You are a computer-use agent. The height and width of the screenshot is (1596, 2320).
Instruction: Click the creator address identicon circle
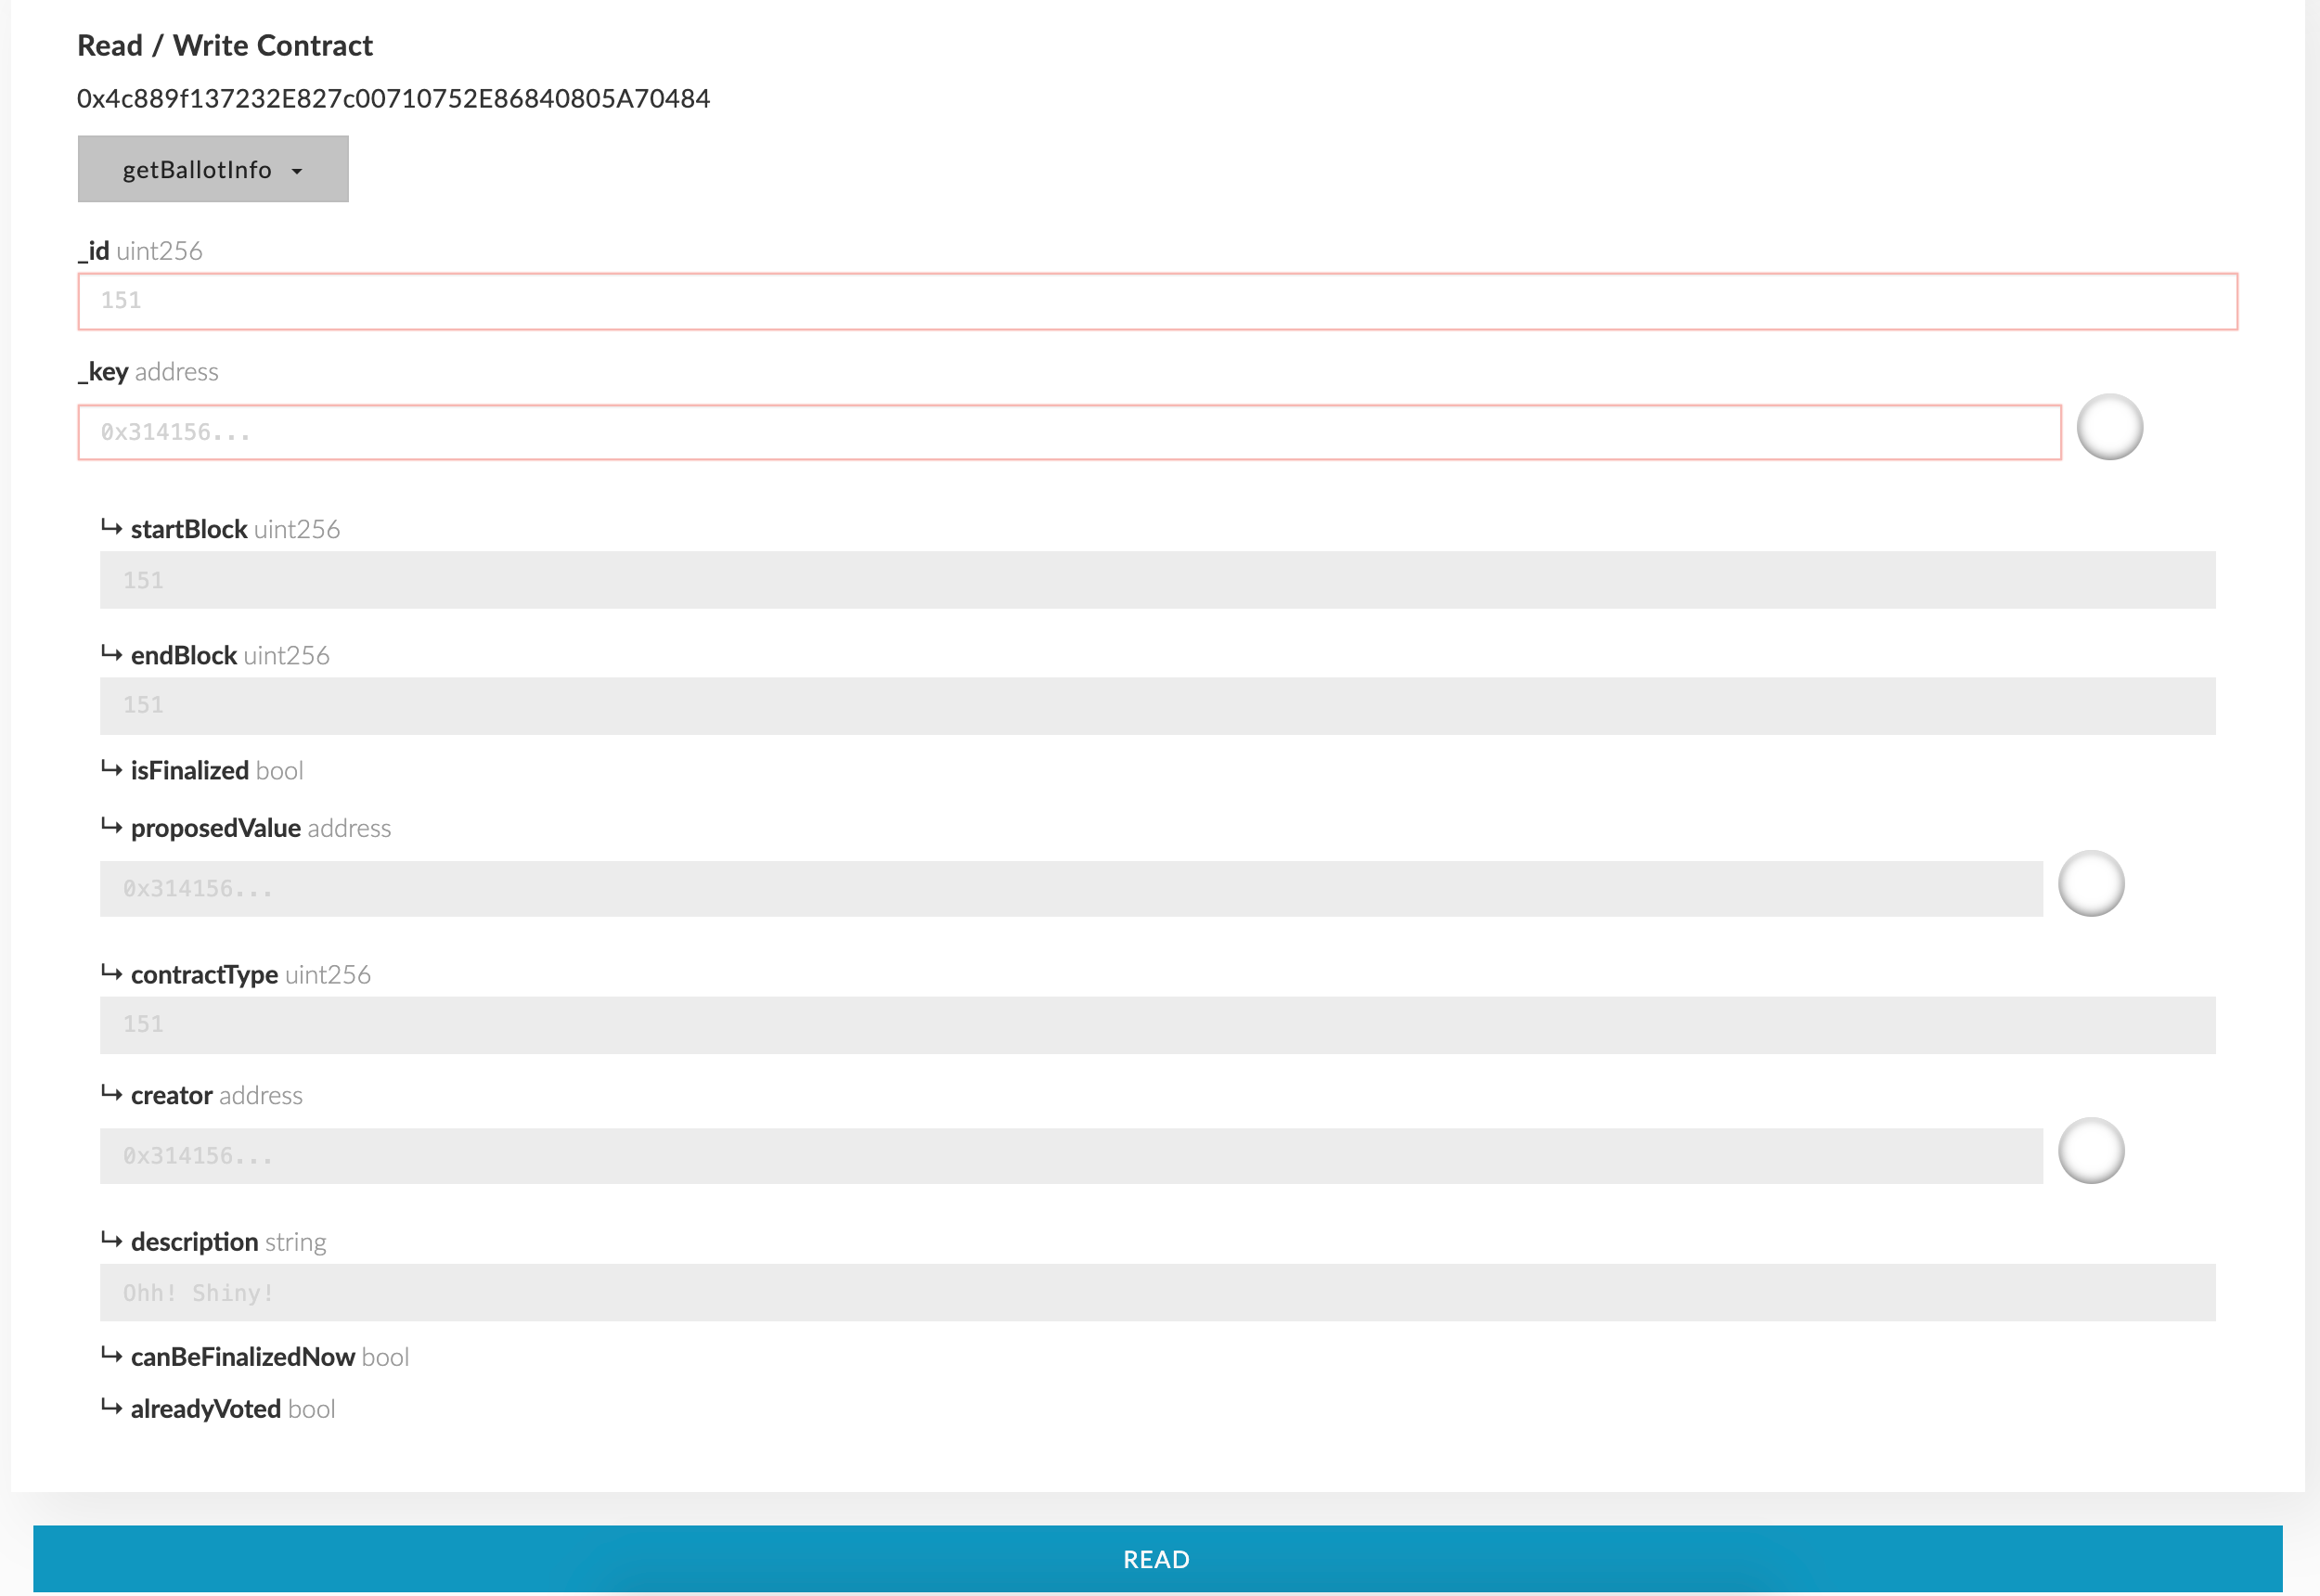pos(2090,1150)
